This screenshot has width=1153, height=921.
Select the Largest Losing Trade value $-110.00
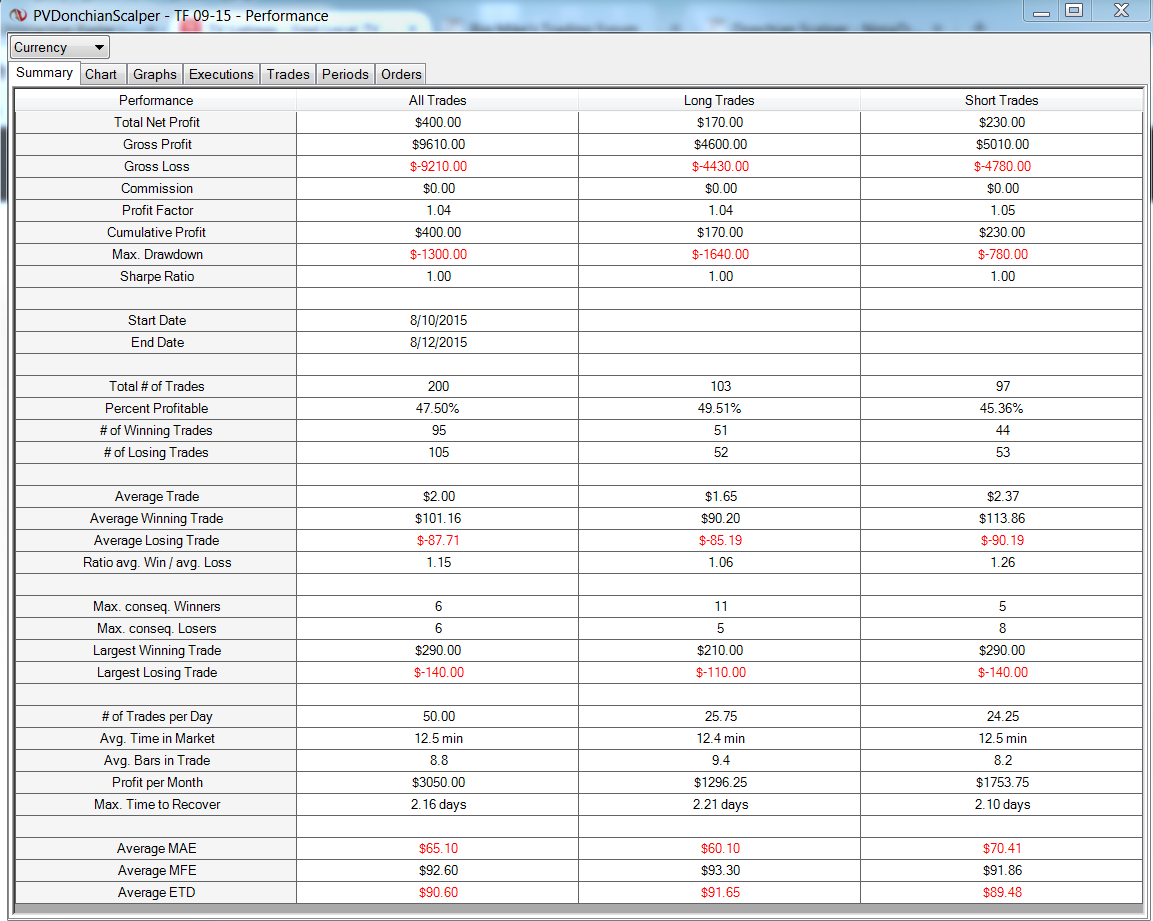click(x=720, y=673)
